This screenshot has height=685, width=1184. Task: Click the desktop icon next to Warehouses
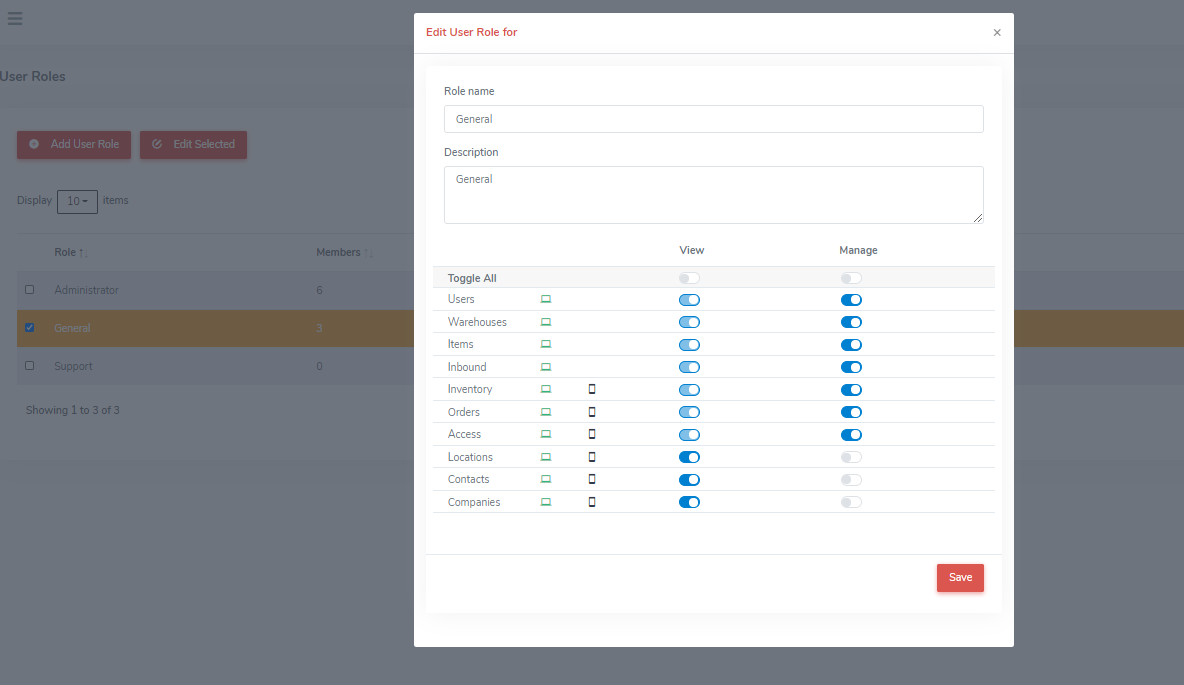pyautogui.click(x=546, y=322)
